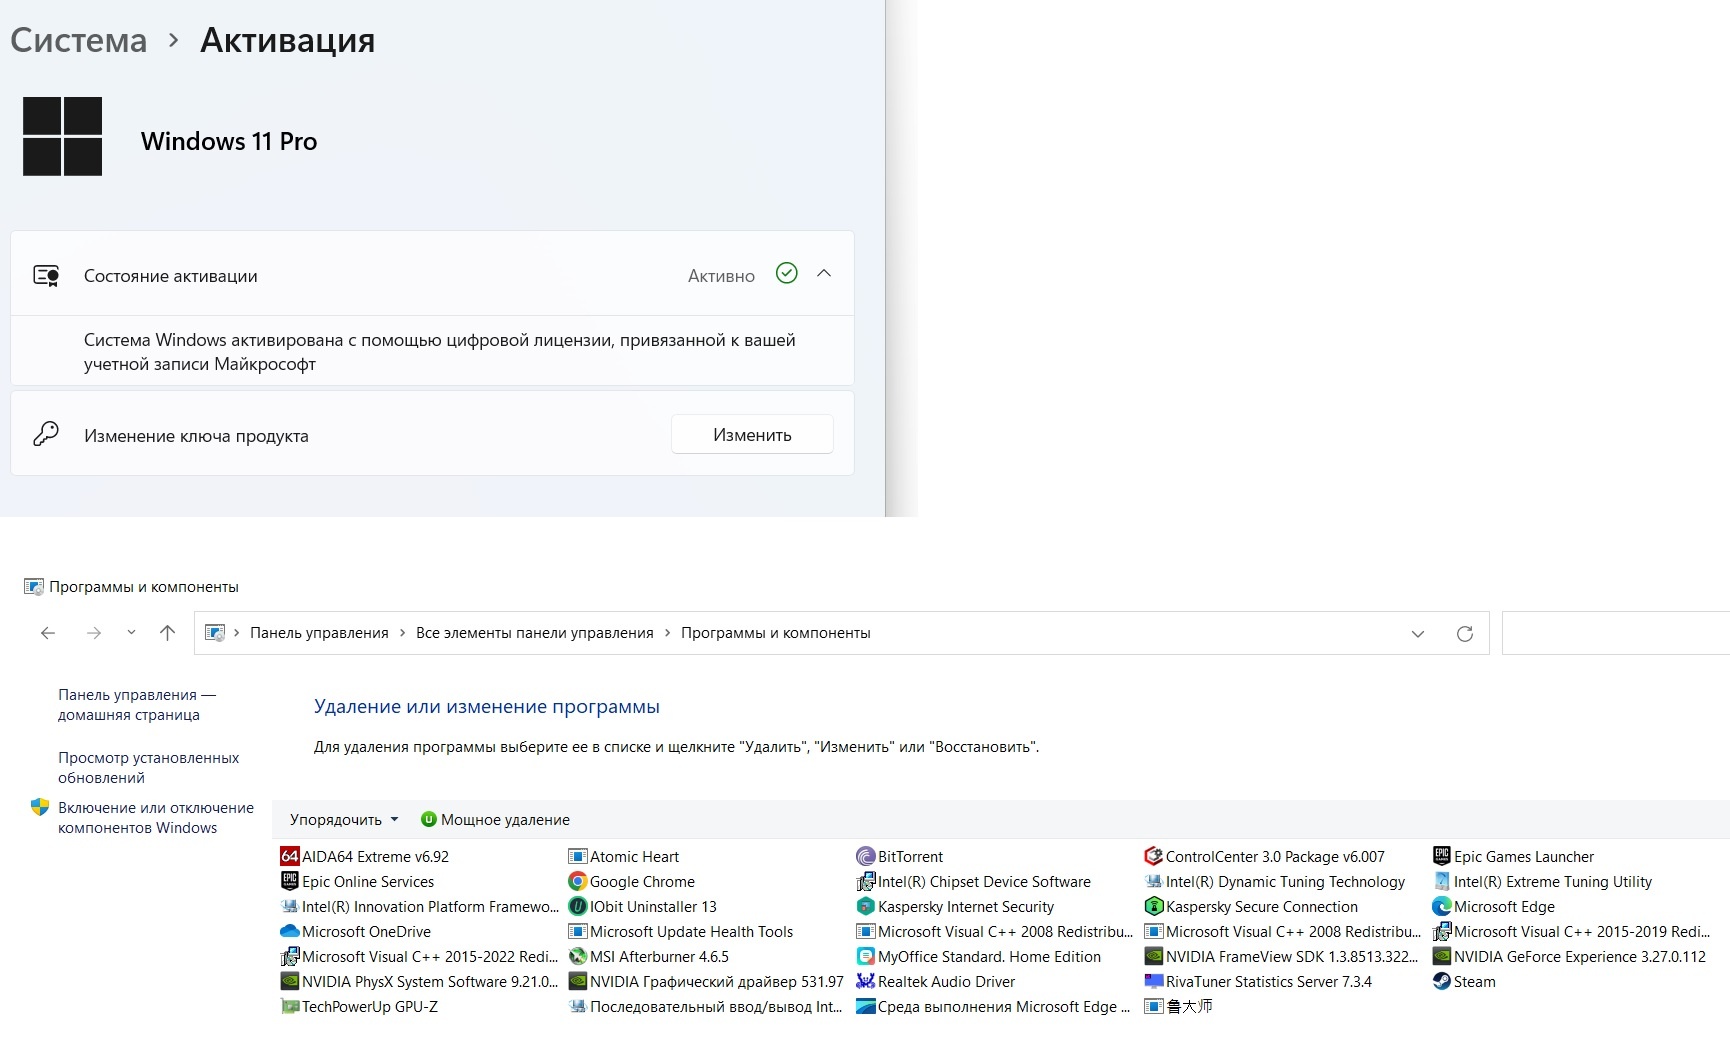Click the TechPowerUp GPU-Z icon
Viewport: 1730px width, 1054px height.
coord(290,1006)
